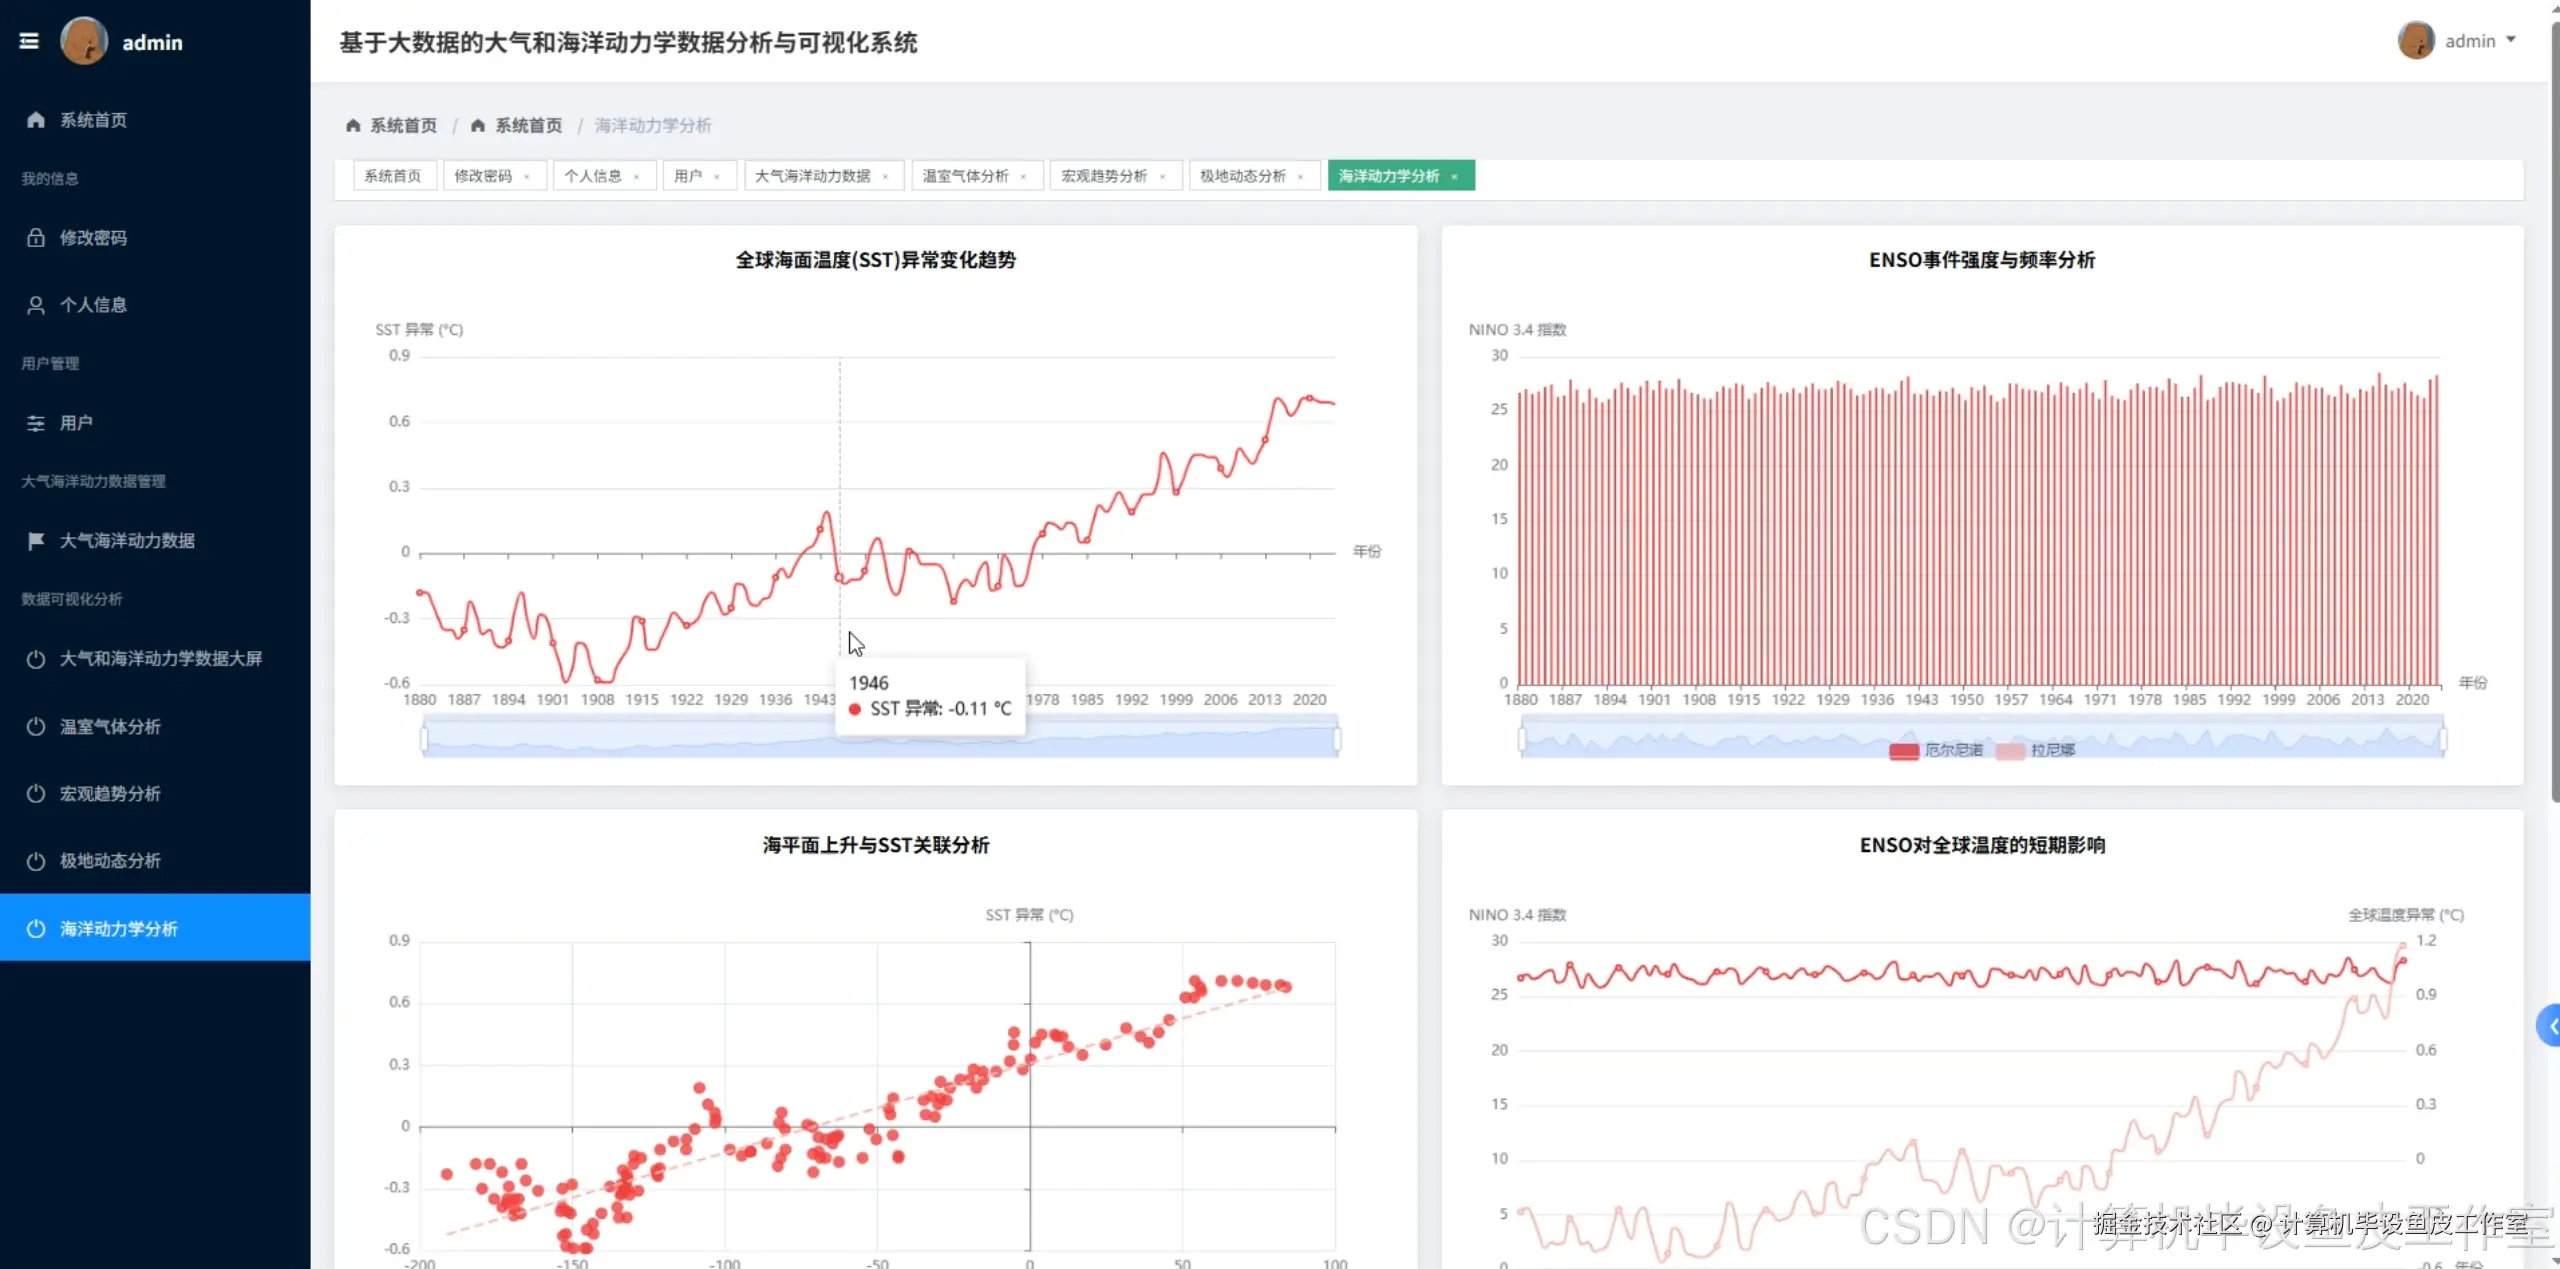Click the flag icon for 大气海洋动力数据
Viewport: 2560px width, 1269px height.
pos(36,541)
